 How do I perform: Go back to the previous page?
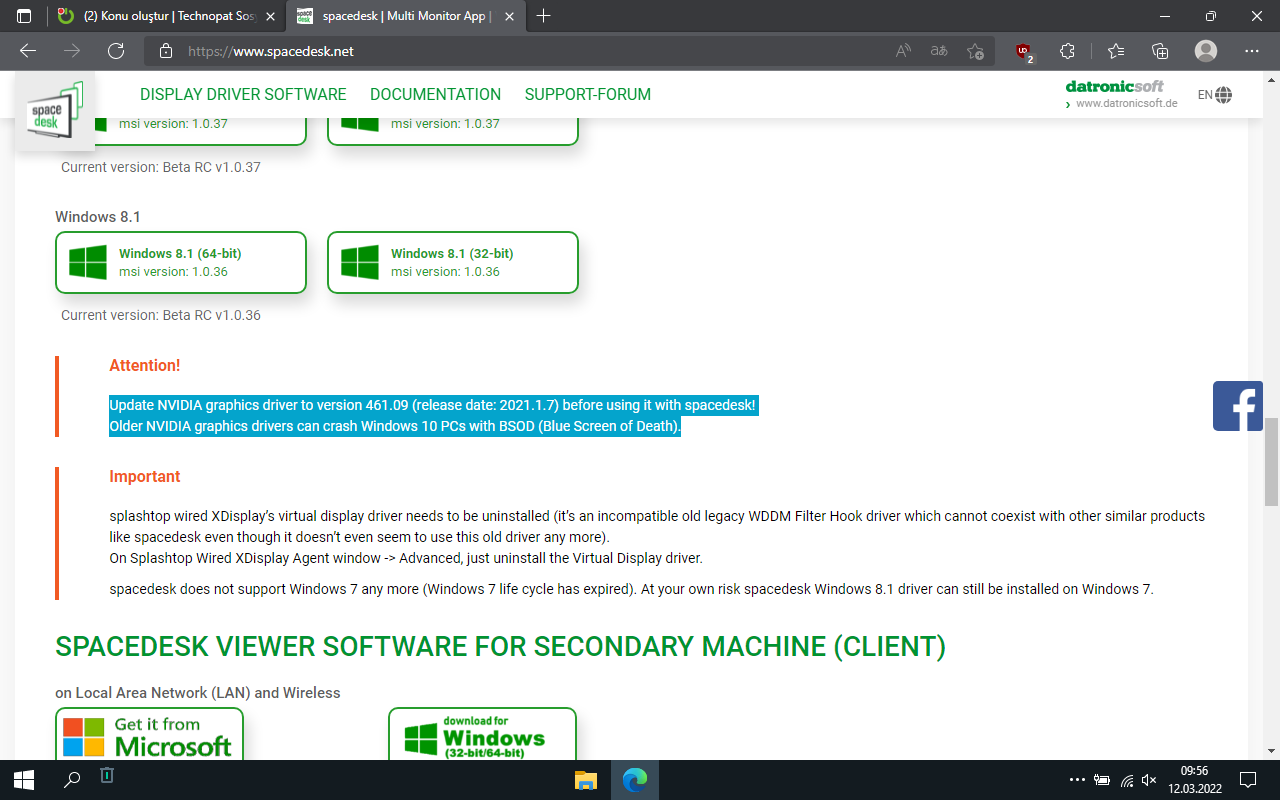[x=28, y=51]
